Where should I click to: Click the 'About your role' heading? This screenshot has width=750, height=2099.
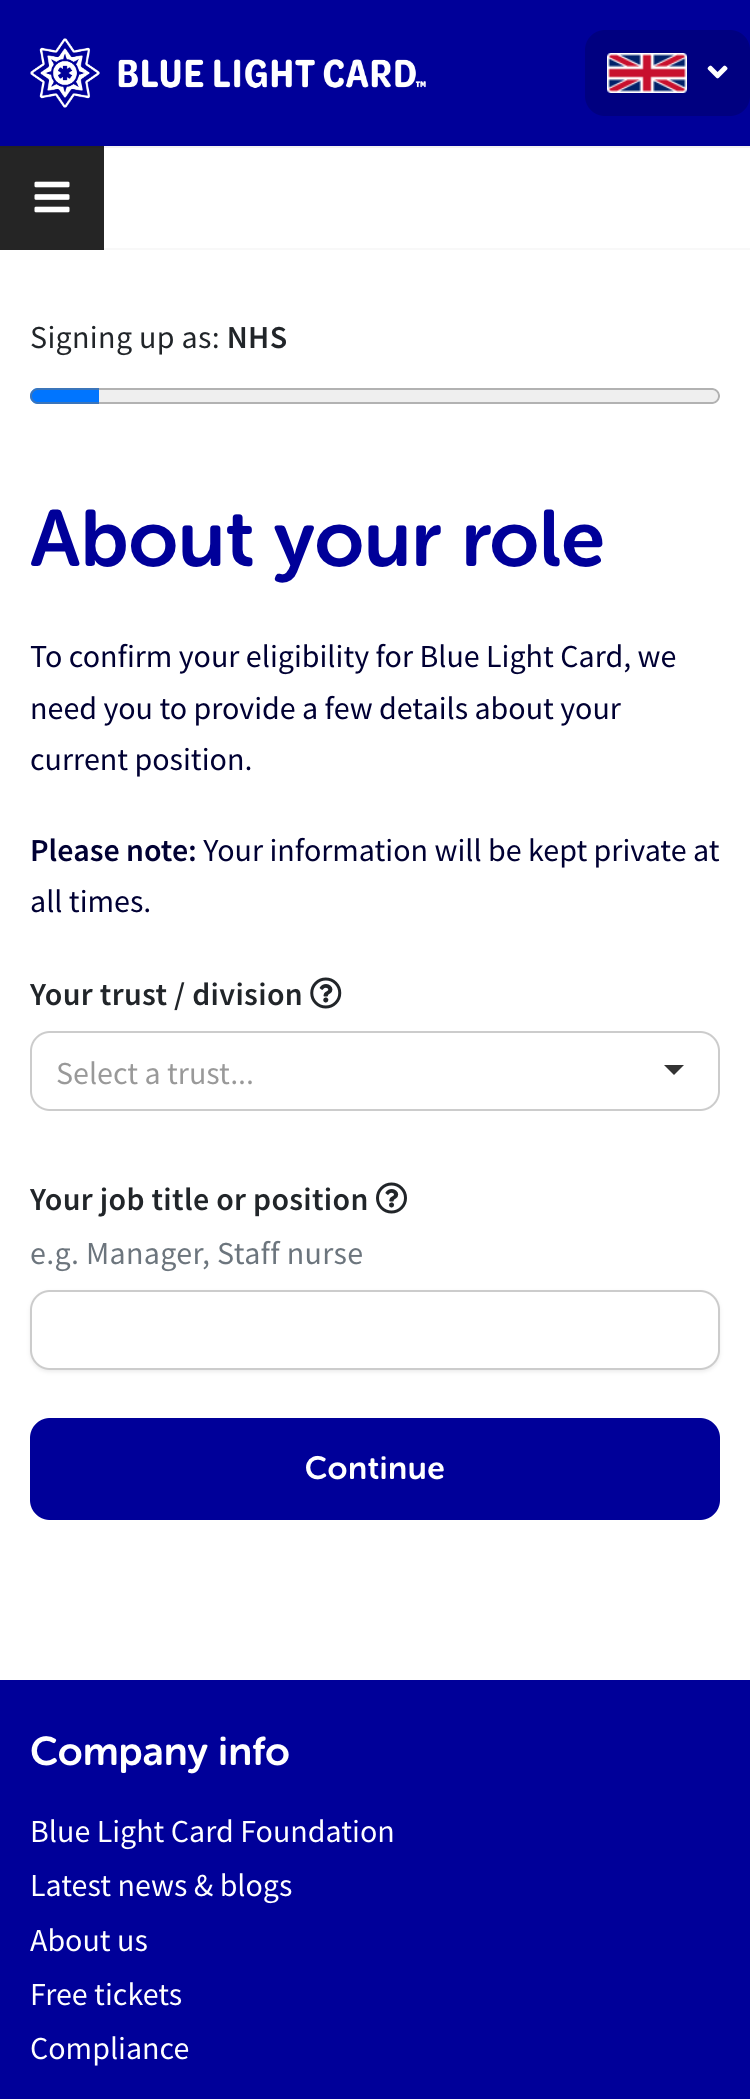(x=317, y=539)
